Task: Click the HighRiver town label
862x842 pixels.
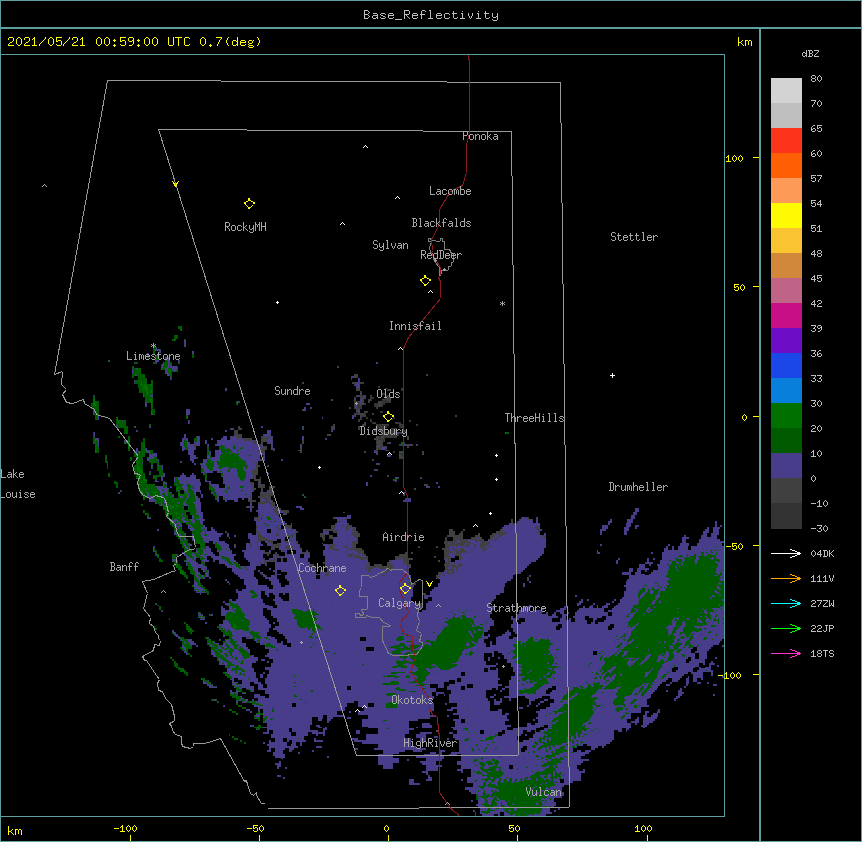Action: (x=430, y=743)
